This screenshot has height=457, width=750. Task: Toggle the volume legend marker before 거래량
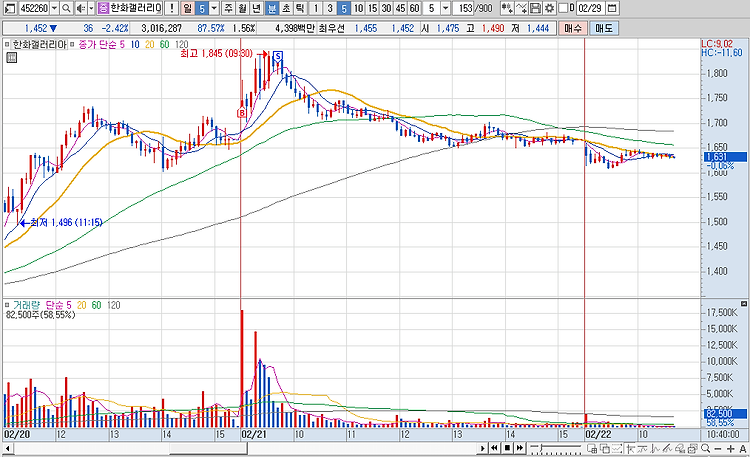pos(7,305)
